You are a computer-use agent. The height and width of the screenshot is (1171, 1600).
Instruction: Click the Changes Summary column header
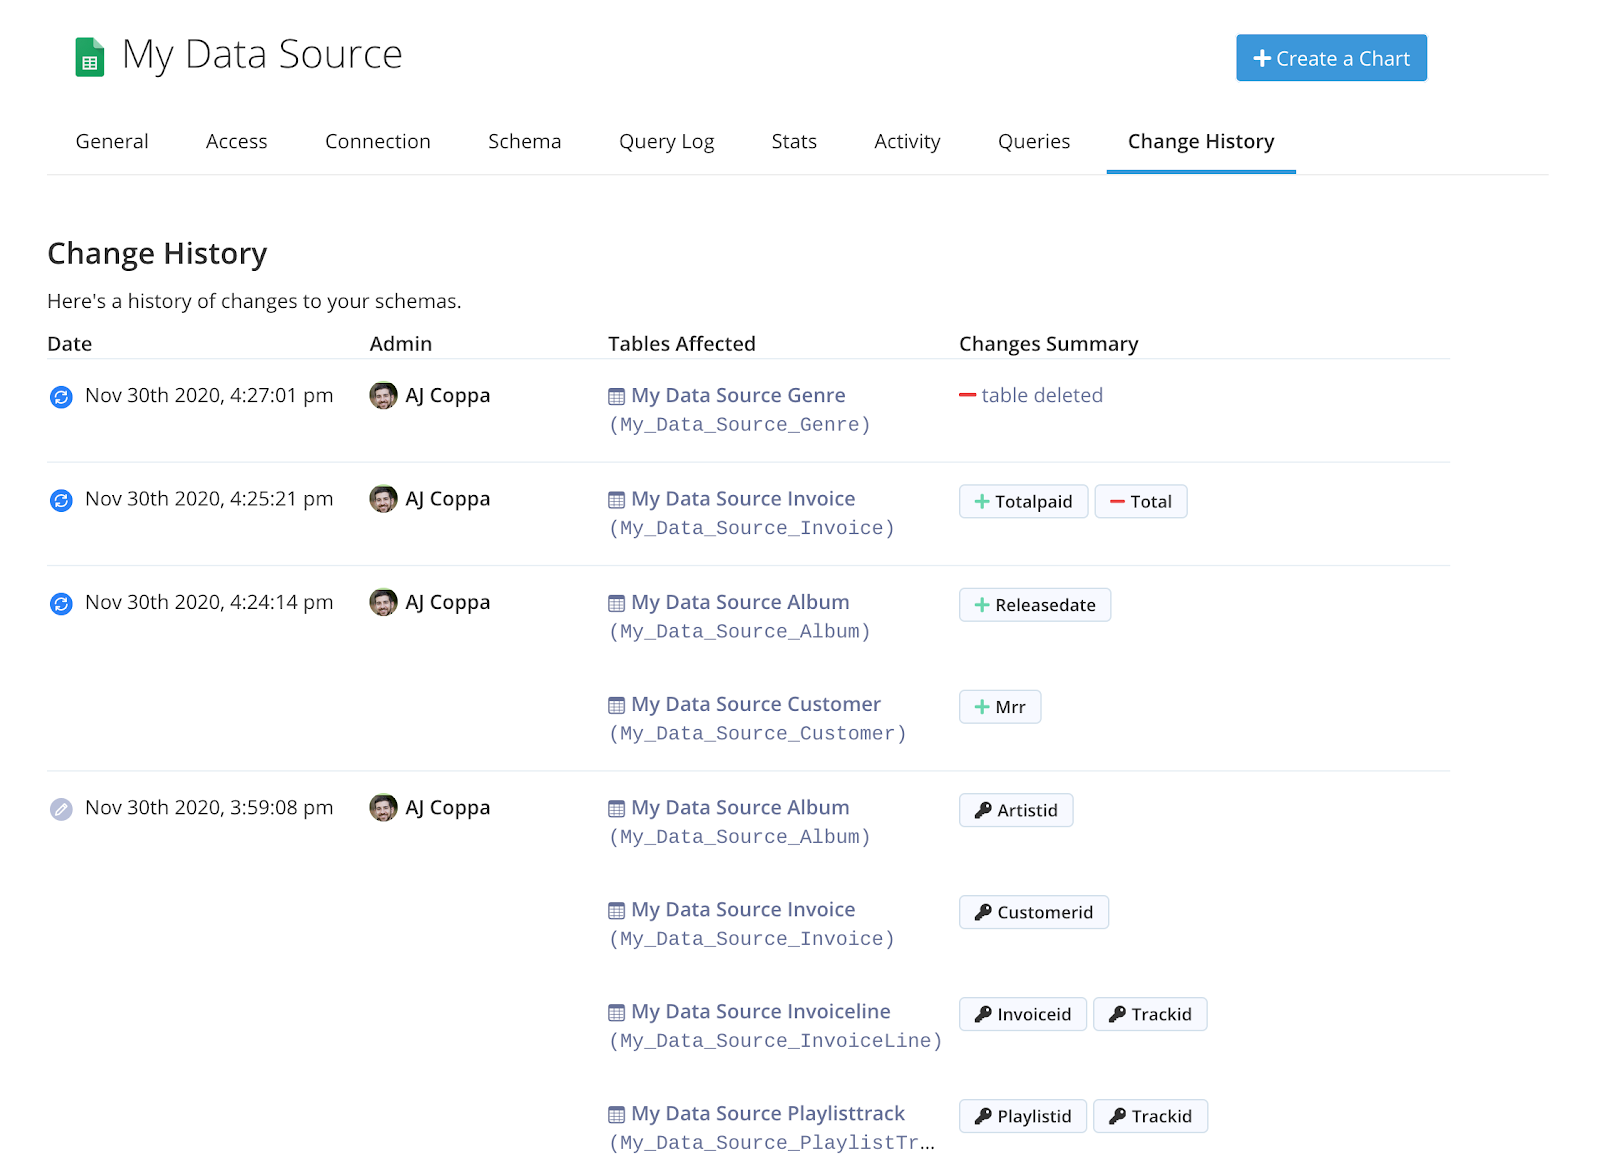(1048, 344)
